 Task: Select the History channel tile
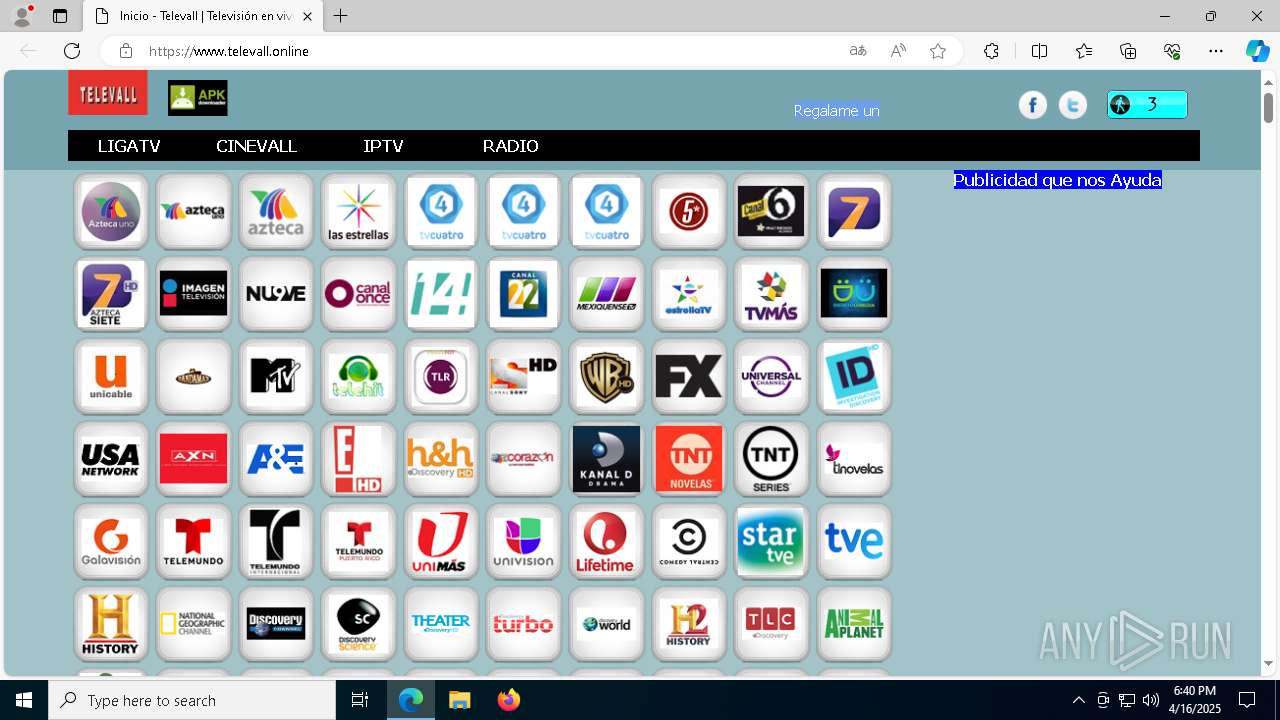(x=111, y=624)
